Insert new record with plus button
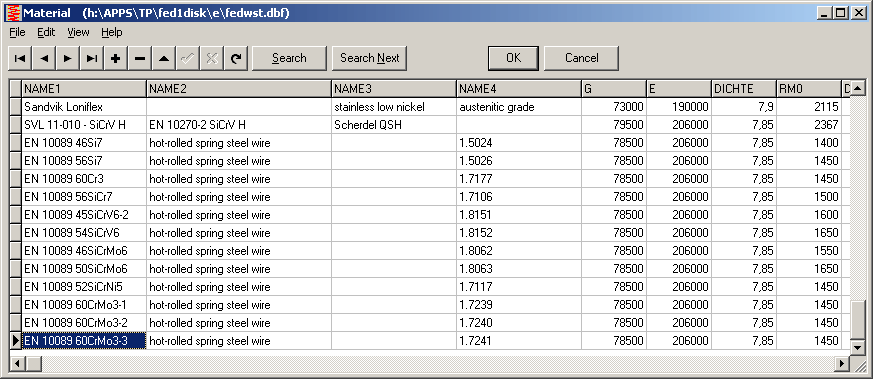This screenshot has height=379, width=873. point(116,58)
